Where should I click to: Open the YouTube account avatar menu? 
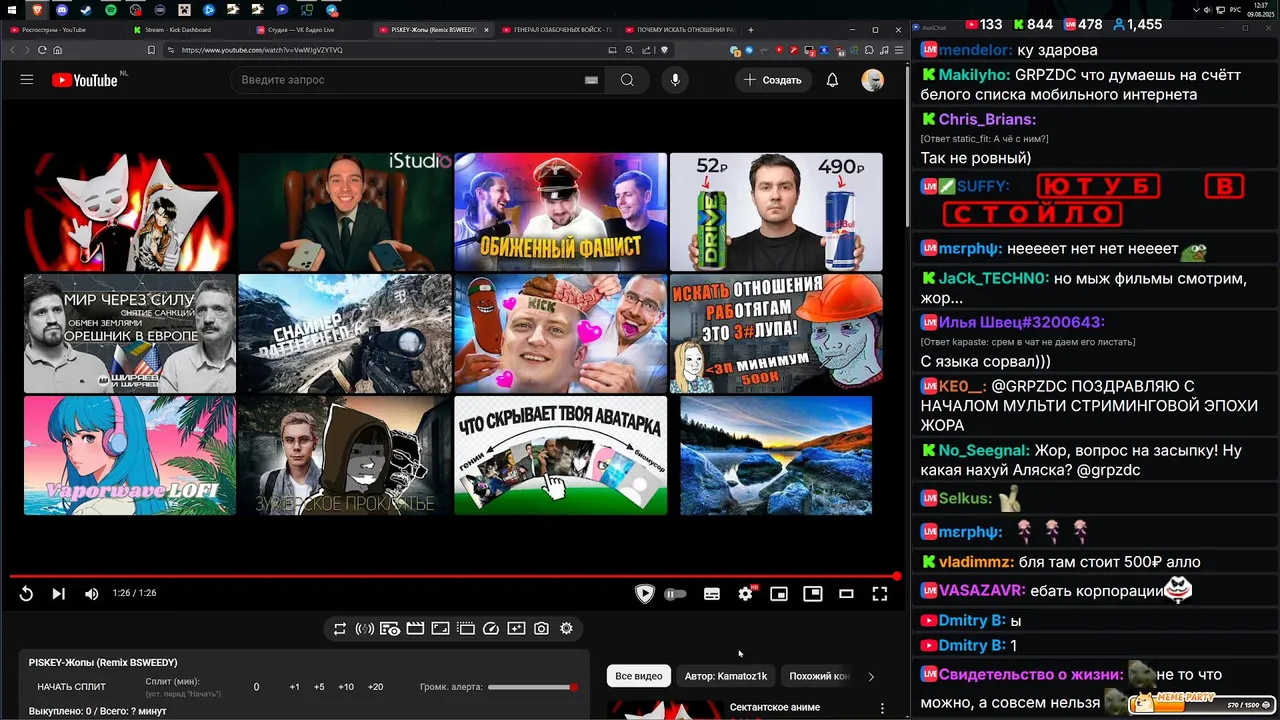click(873, 80)
